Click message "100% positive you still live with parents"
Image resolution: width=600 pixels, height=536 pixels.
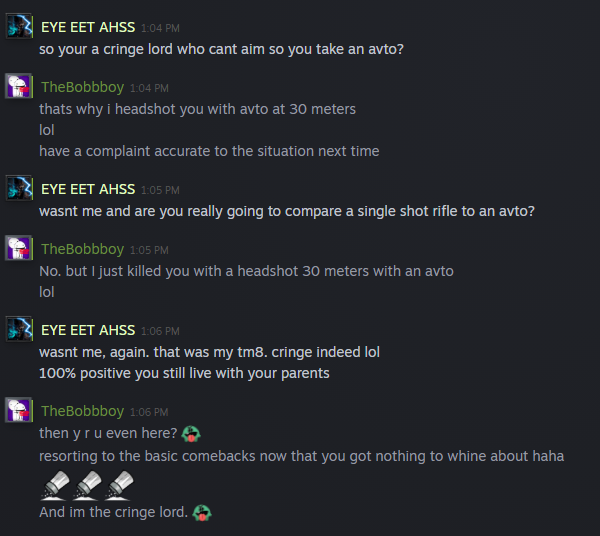[x=184, y=373]
